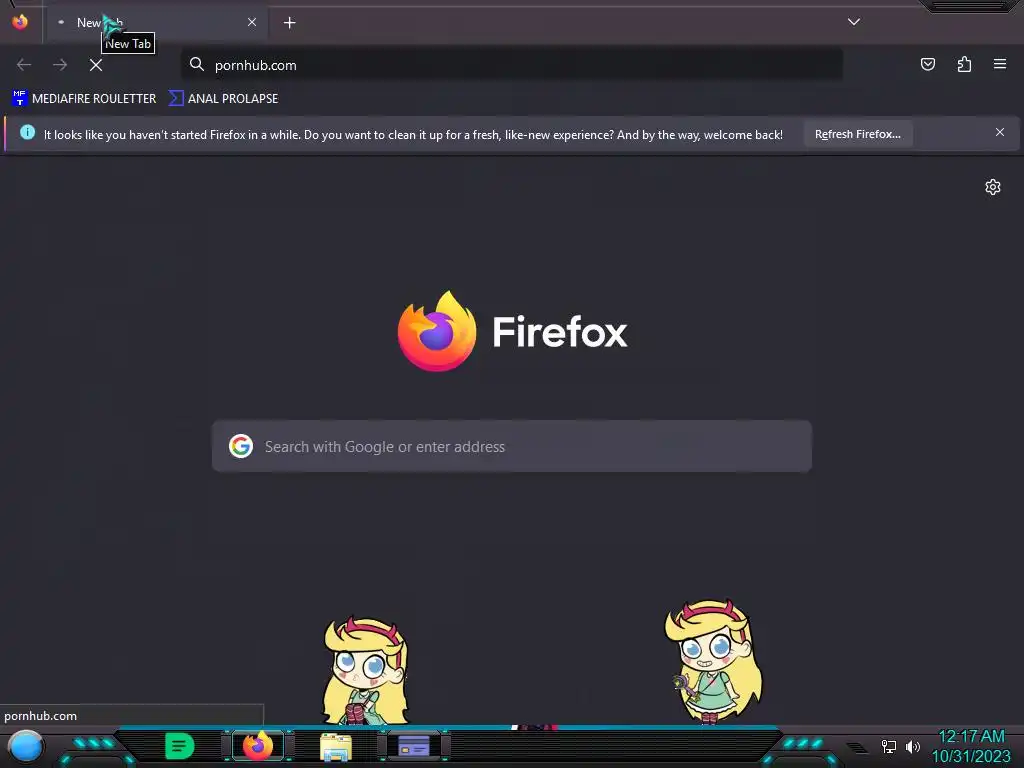1024x768 pixels.
Task: Click the right Star Butterfly mascot holding wand
Action: click(714, 661)
